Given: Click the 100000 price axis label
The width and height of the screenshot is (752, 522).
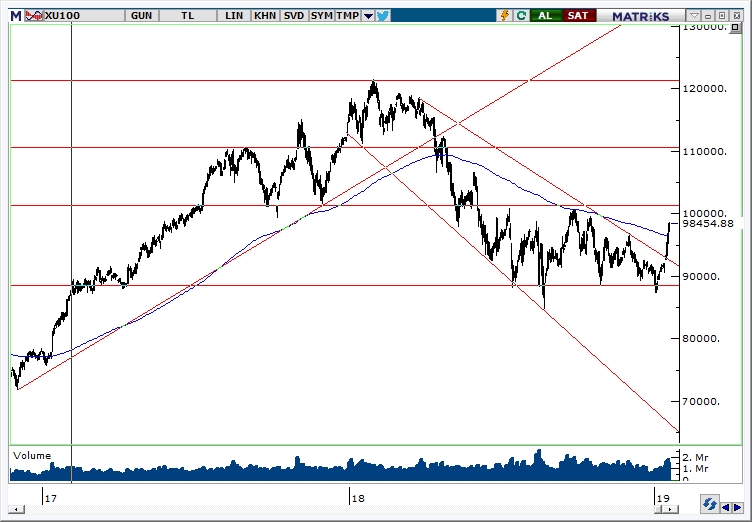Looking at the screenshot, I should click(705, 214).
